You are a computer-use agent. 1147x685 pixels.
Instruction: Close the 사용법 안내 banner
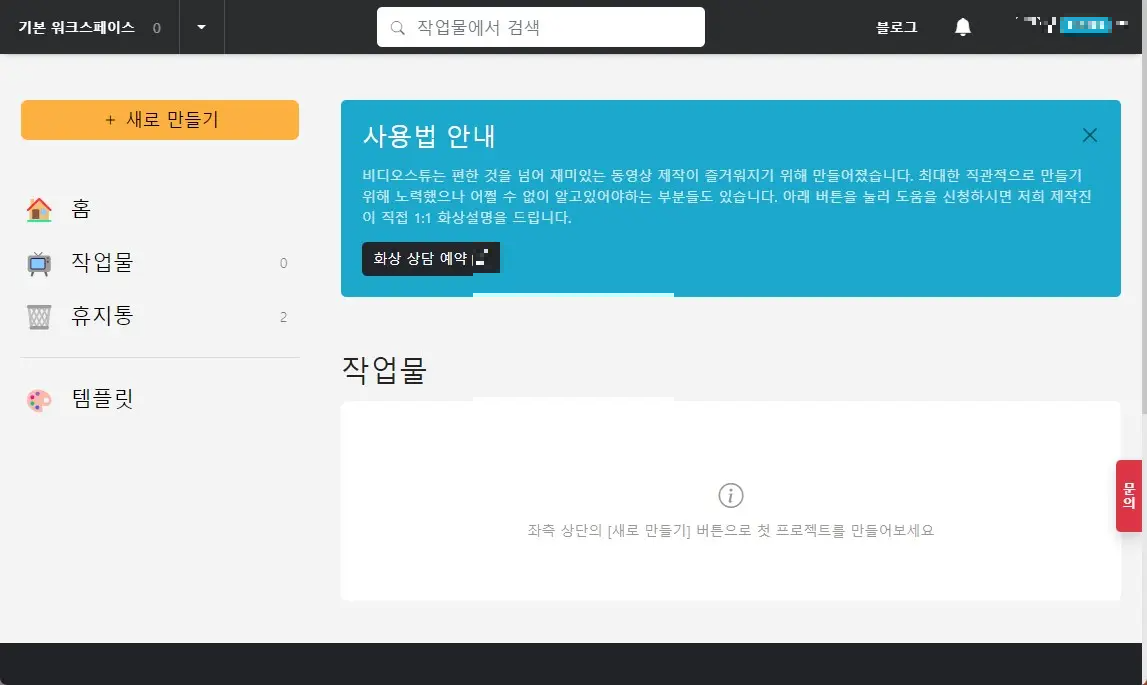1089,135
